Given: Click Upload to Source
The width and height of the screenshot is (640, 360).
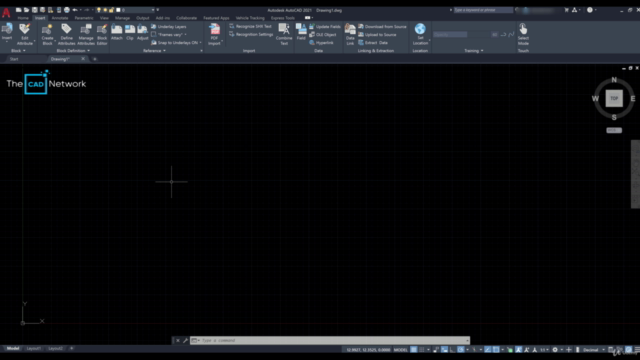Looking at the screenshot, I should (378, 35).
